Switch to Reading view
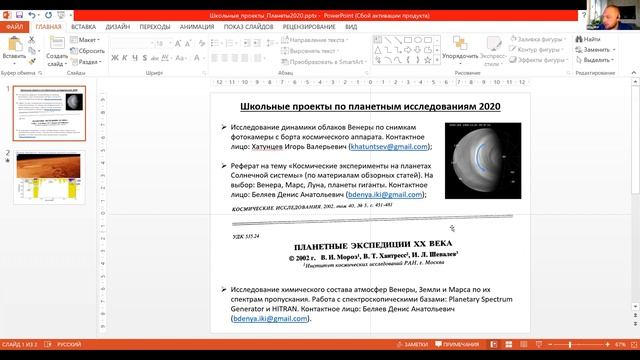This screenshot has height=360, width=640. tap(524, 344)
